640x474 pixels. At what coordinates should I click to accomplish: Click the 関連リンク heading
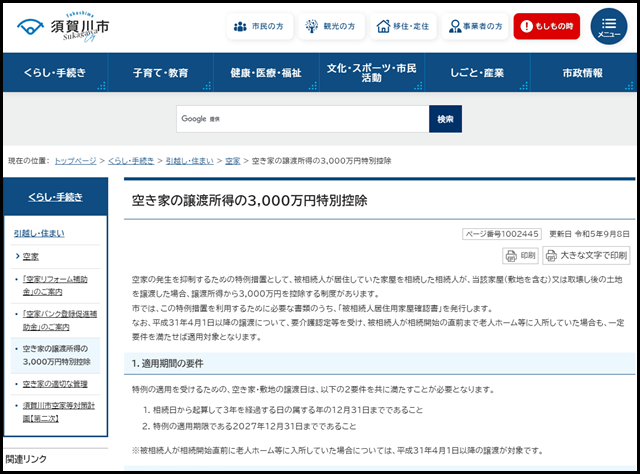(26, 459)
